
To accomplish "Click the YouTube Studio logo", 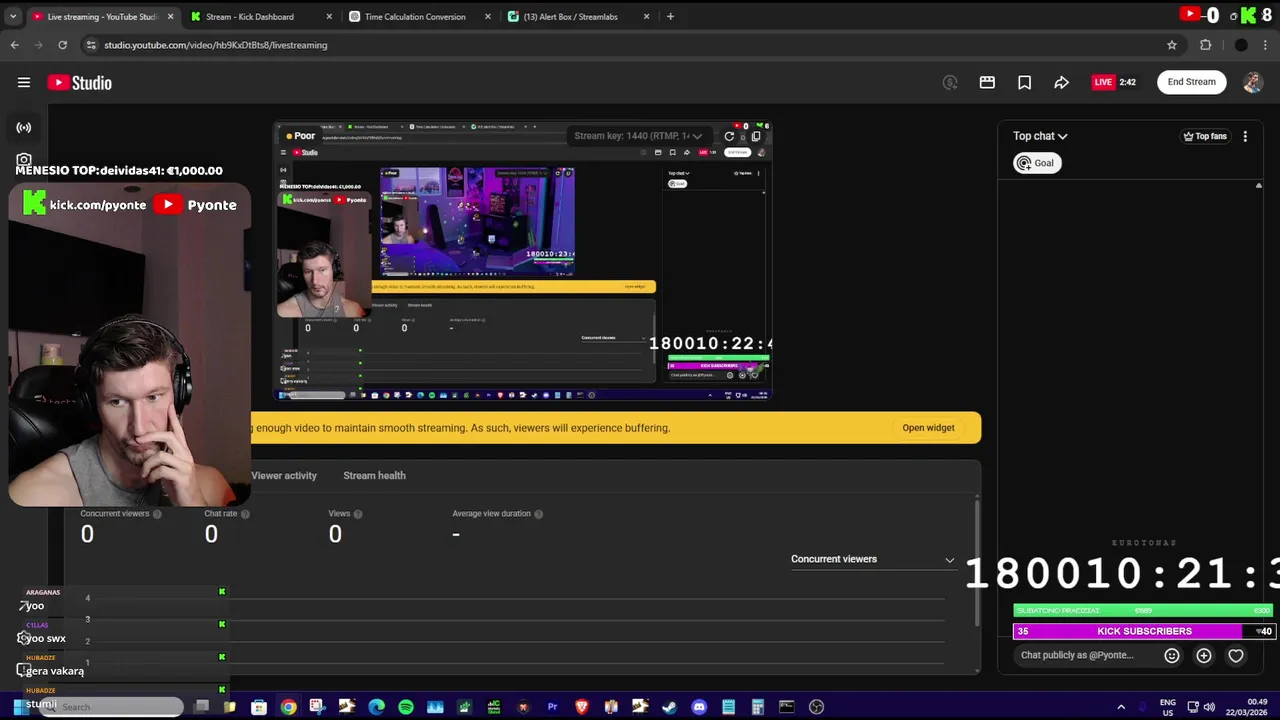I will [x=79, y=83].
